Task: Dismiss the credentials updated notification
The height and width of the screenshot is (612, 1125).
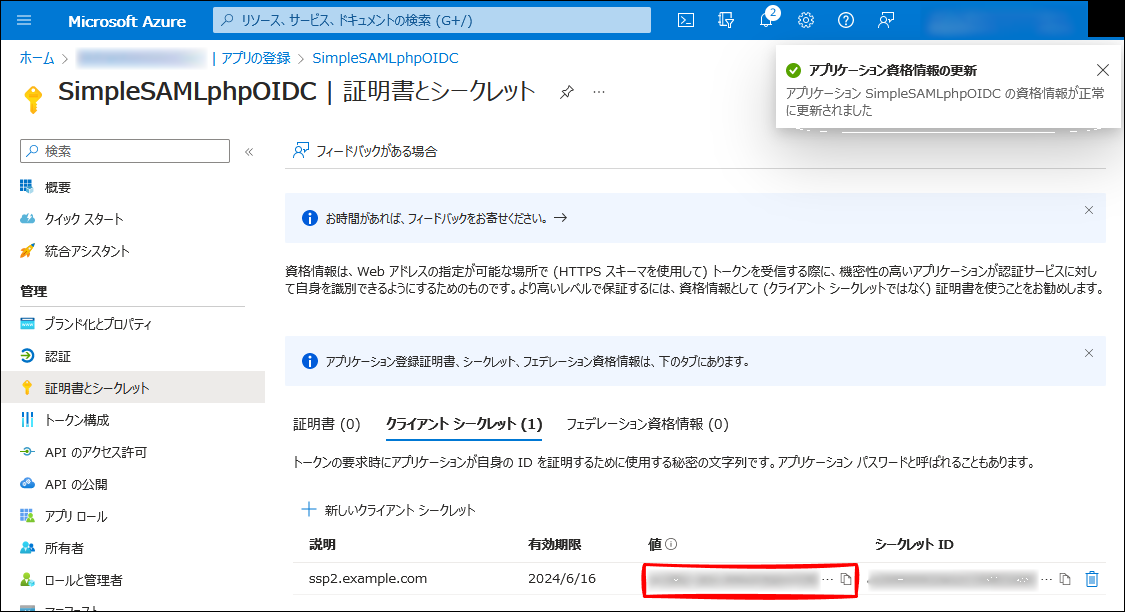Action: (1102, 70)
